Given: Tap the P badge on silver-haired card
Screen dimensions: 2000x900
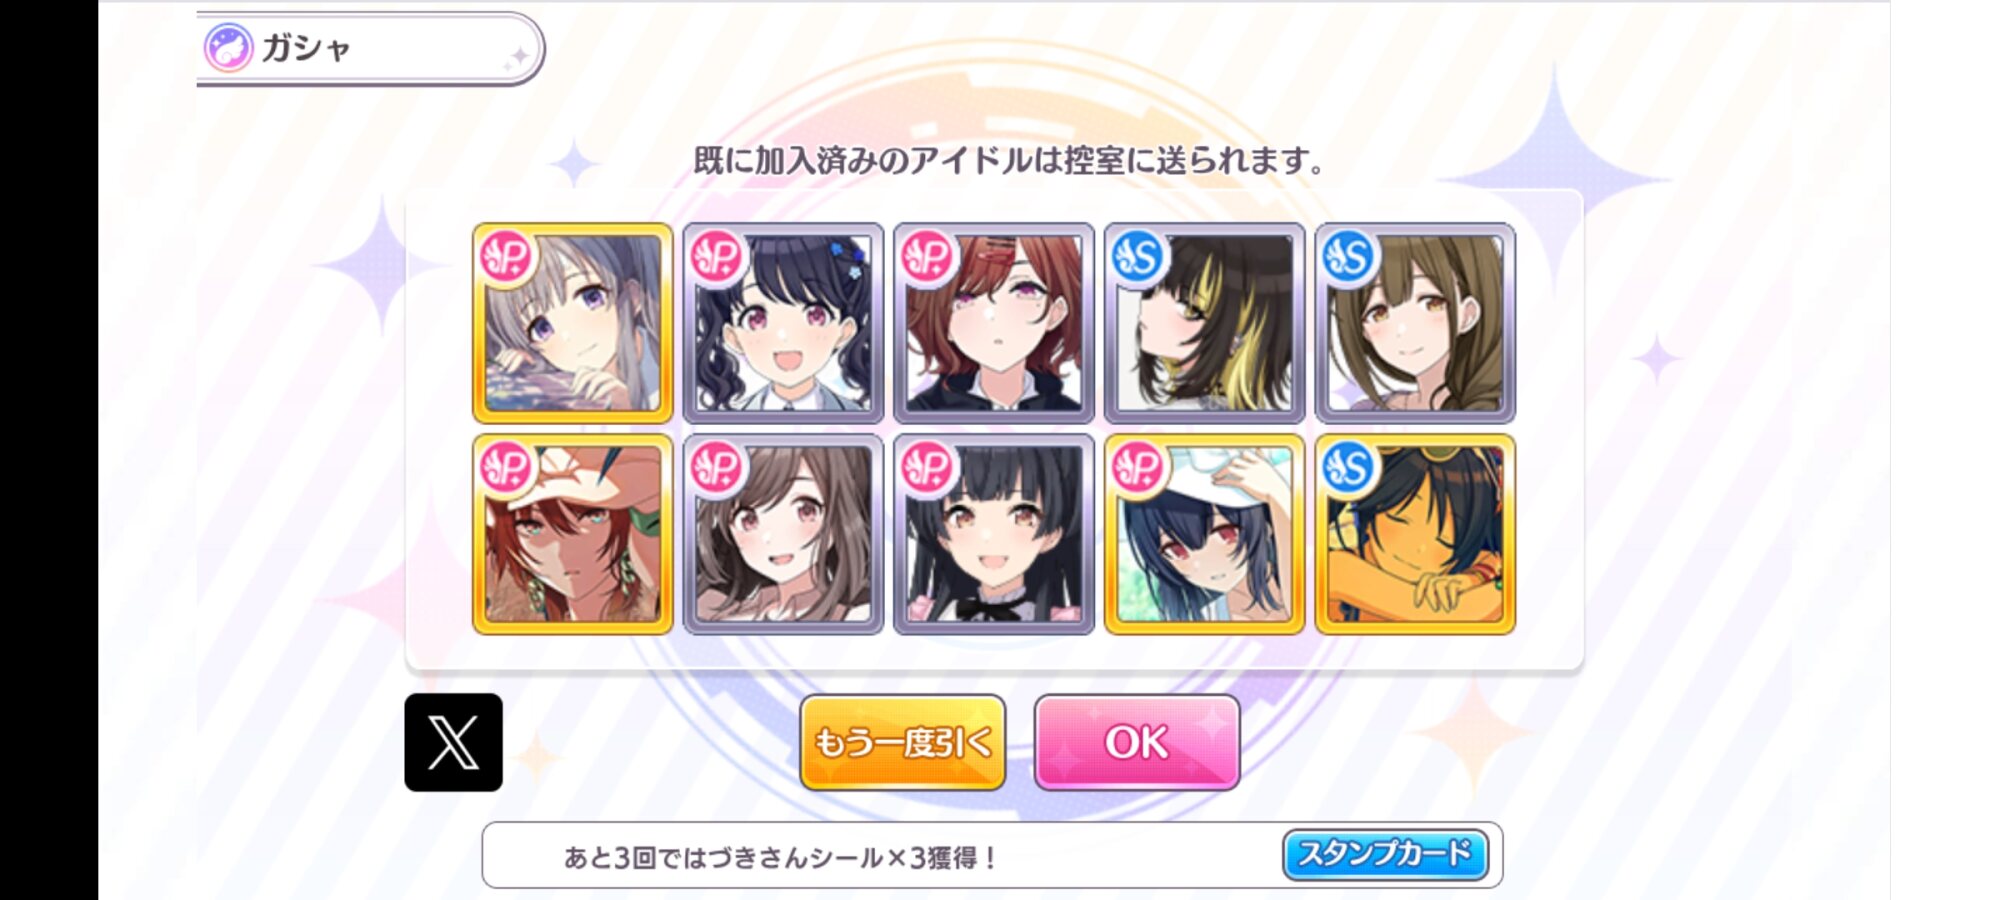Looking at the screenshot, I should pos(507,257).
